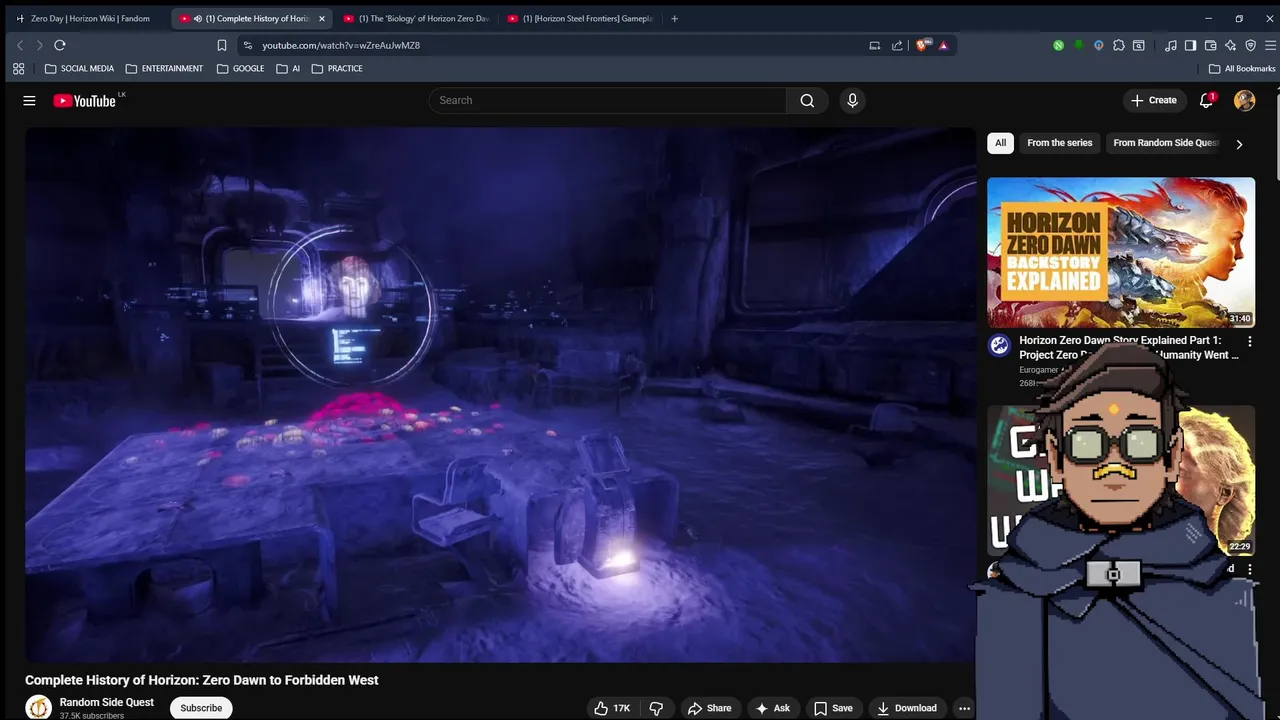Open PRACTICE bookmarks folder
The image size is (1280, 720).
tap(337, 69)
